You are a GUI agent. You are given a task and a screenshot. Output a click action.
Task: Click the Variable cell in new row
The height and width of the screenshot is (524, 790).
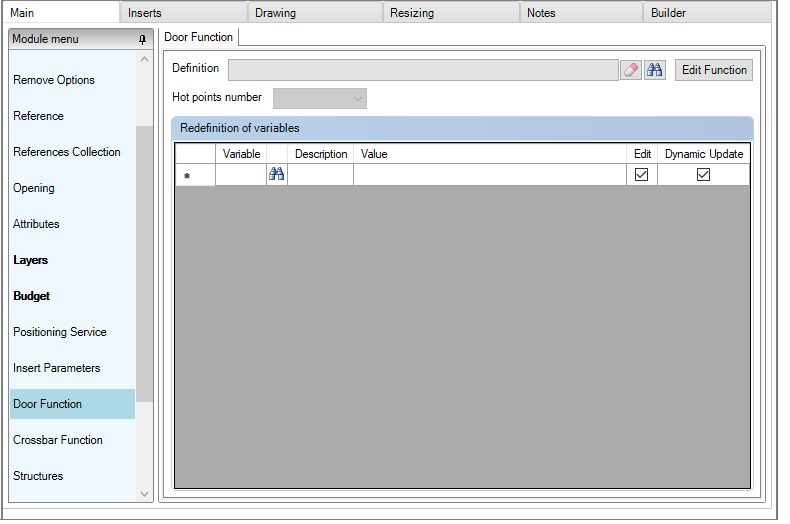[x=241, y=175]
